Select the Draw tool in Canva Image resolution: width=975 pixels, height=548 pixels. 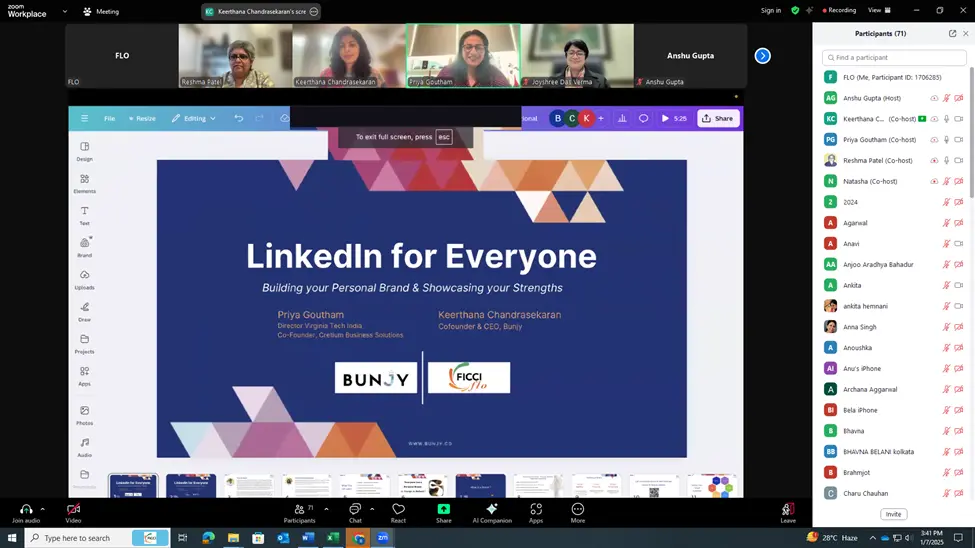pyautogui.click(x=85, y=312)
